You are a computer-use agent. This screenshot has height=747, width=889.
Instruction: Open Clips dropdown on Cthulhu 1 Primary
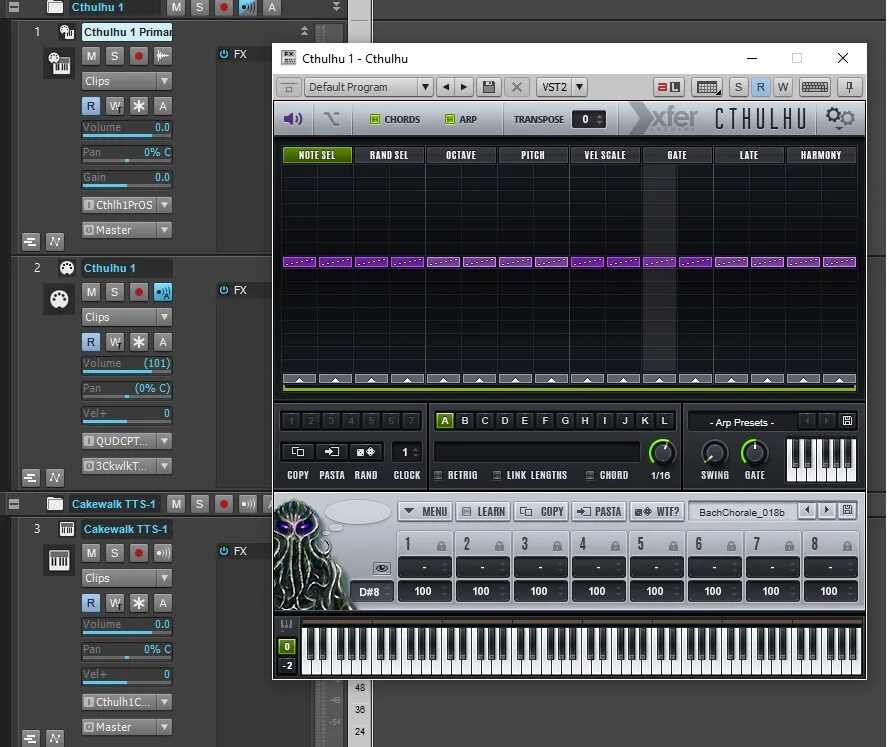164,81
